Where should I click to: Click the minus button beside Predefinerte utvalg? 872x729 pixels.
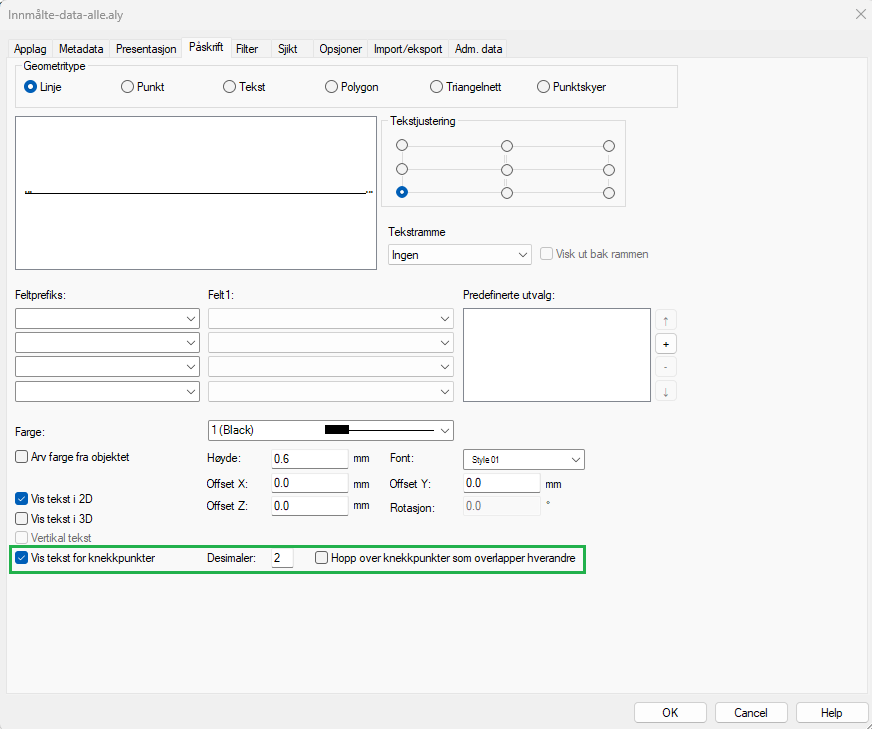coord(665,367)
